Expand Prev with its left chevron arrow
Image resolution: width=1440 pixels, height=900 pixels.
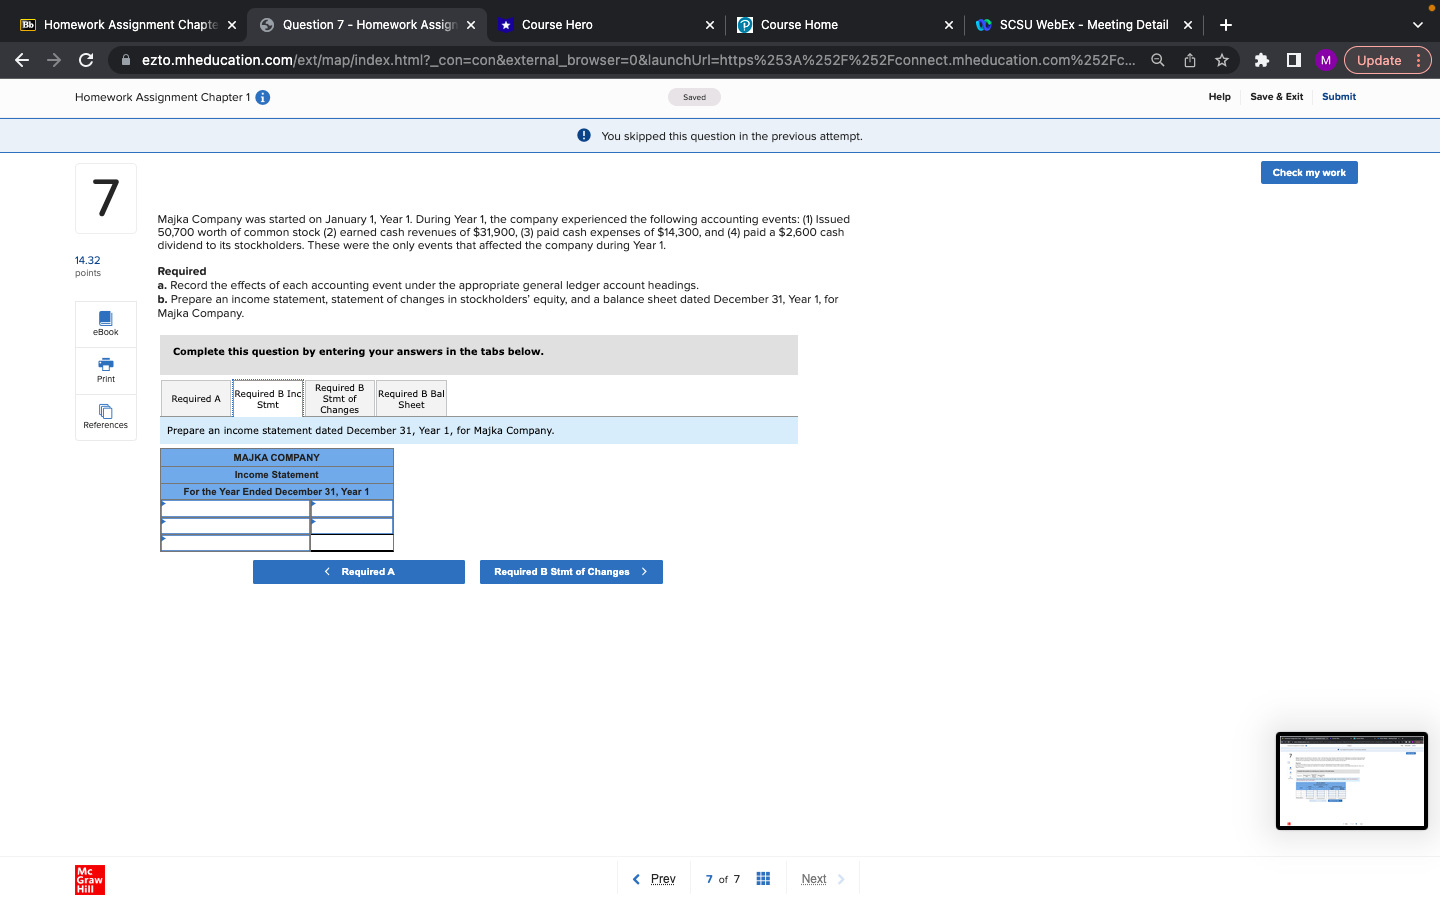(637, 878)
